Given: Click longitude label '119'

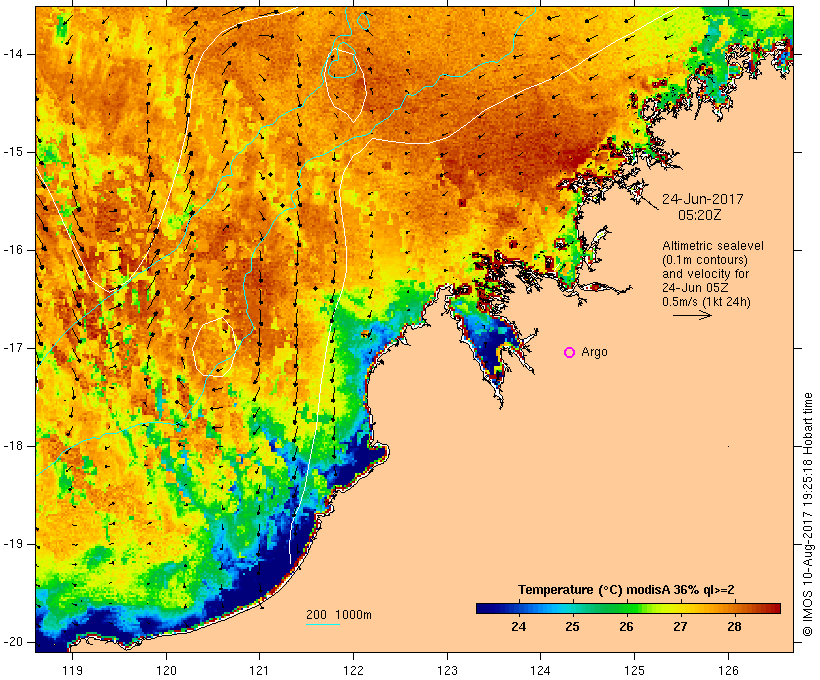Looking at the screenshot, I should point(72,671).
